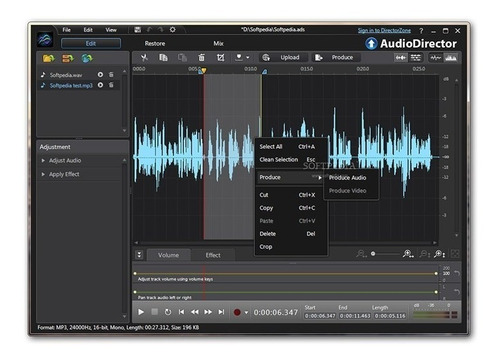This screenshot has height=361, width=500.
Task: Click the vertical zoom in magnifier
Action: (x=439, y=254)
